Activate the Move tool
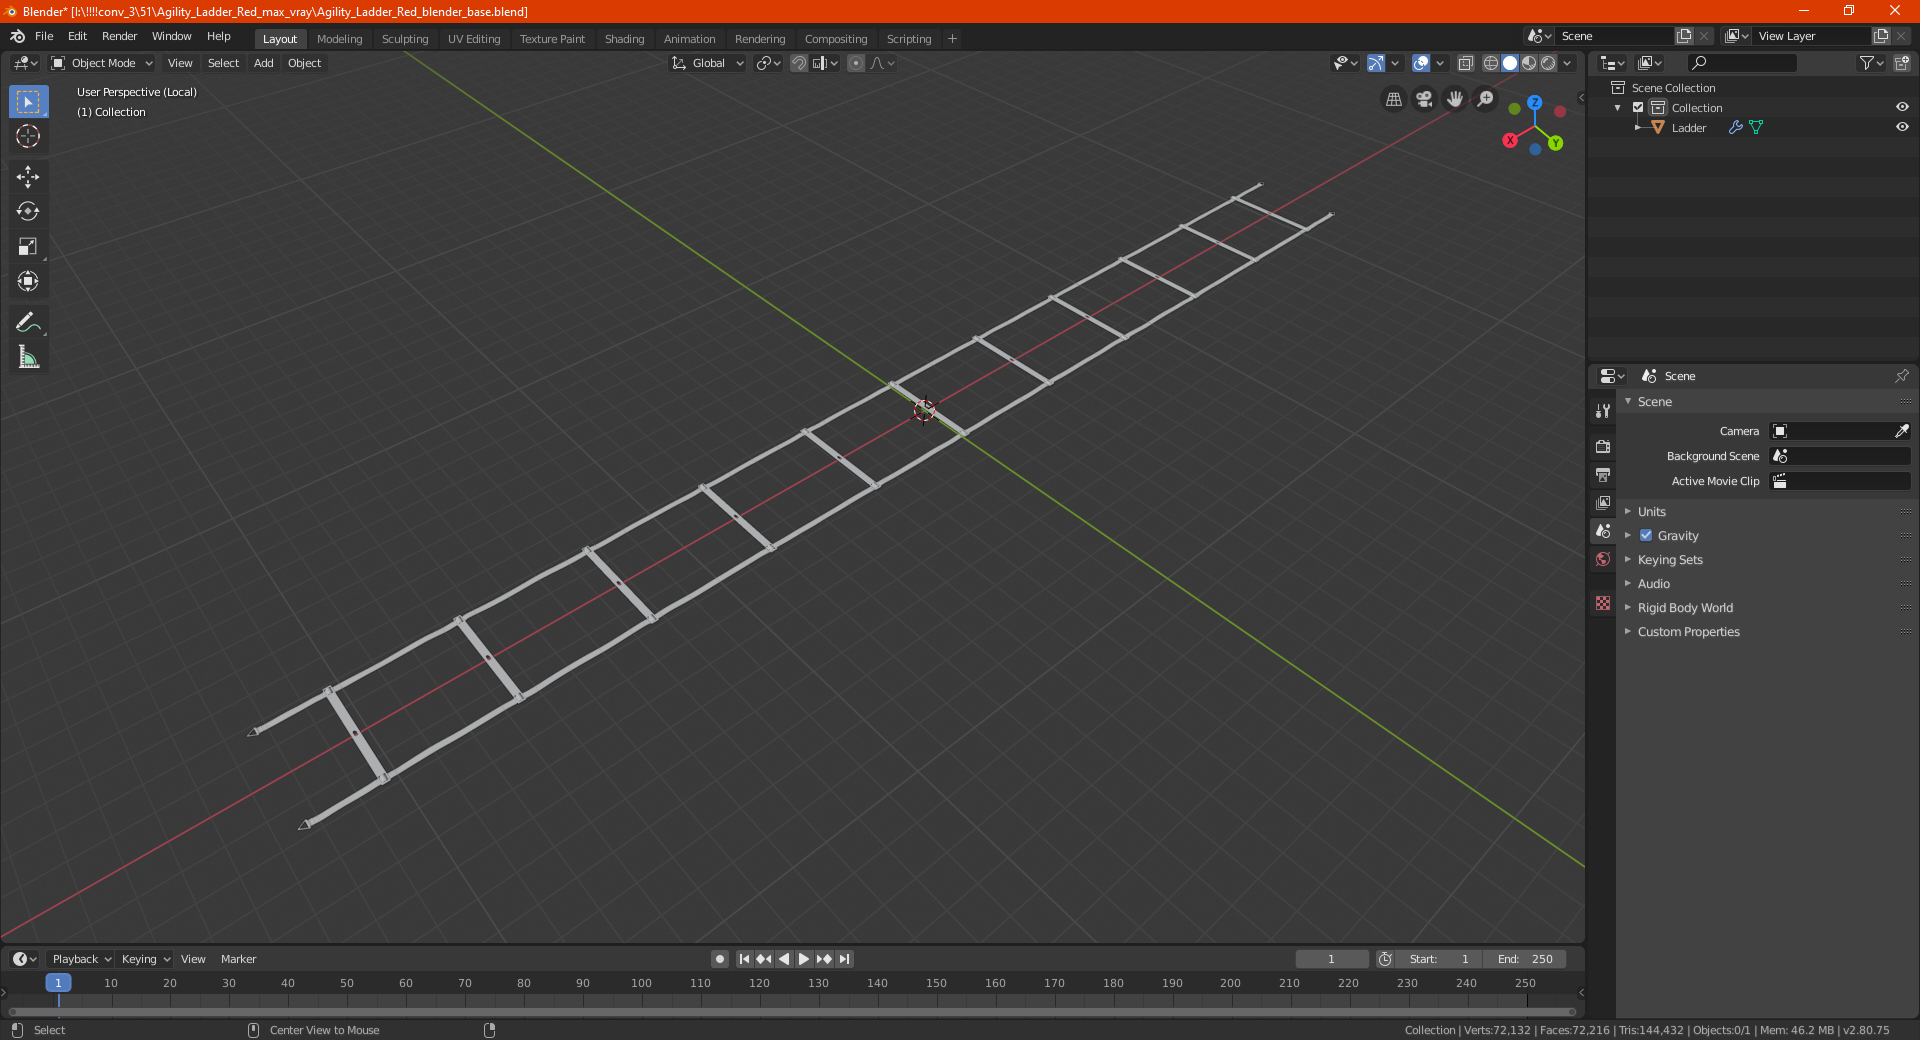 (x=28, y=177)
